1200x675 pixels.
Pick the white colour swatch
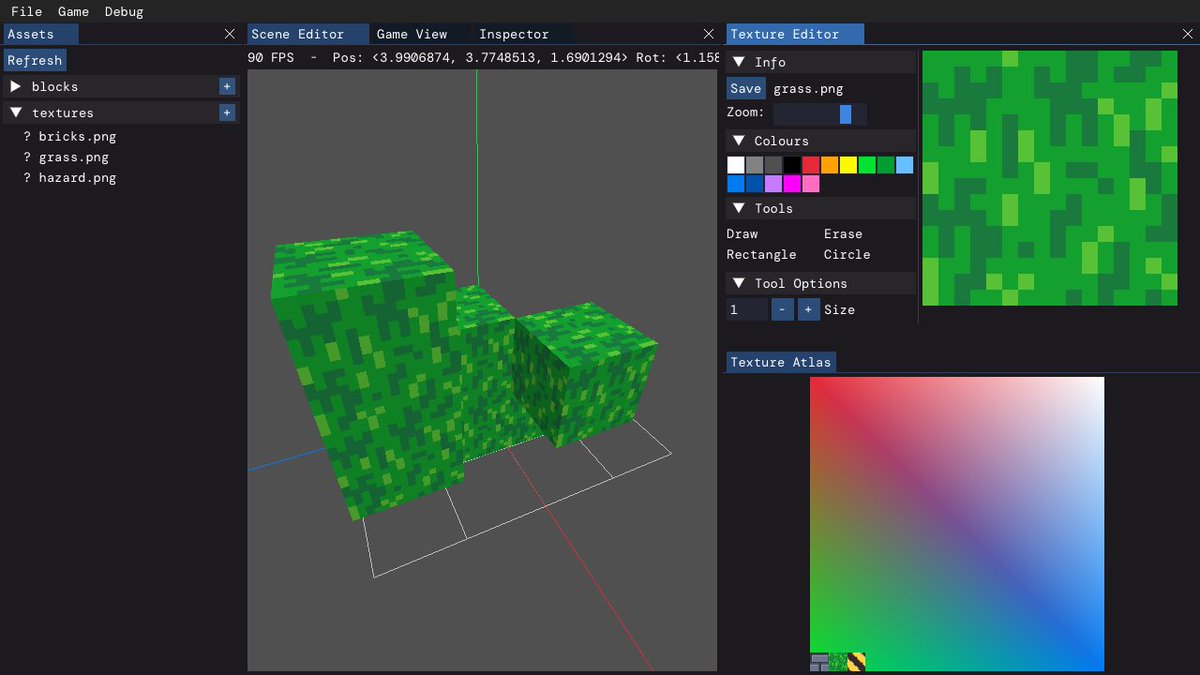736,165
